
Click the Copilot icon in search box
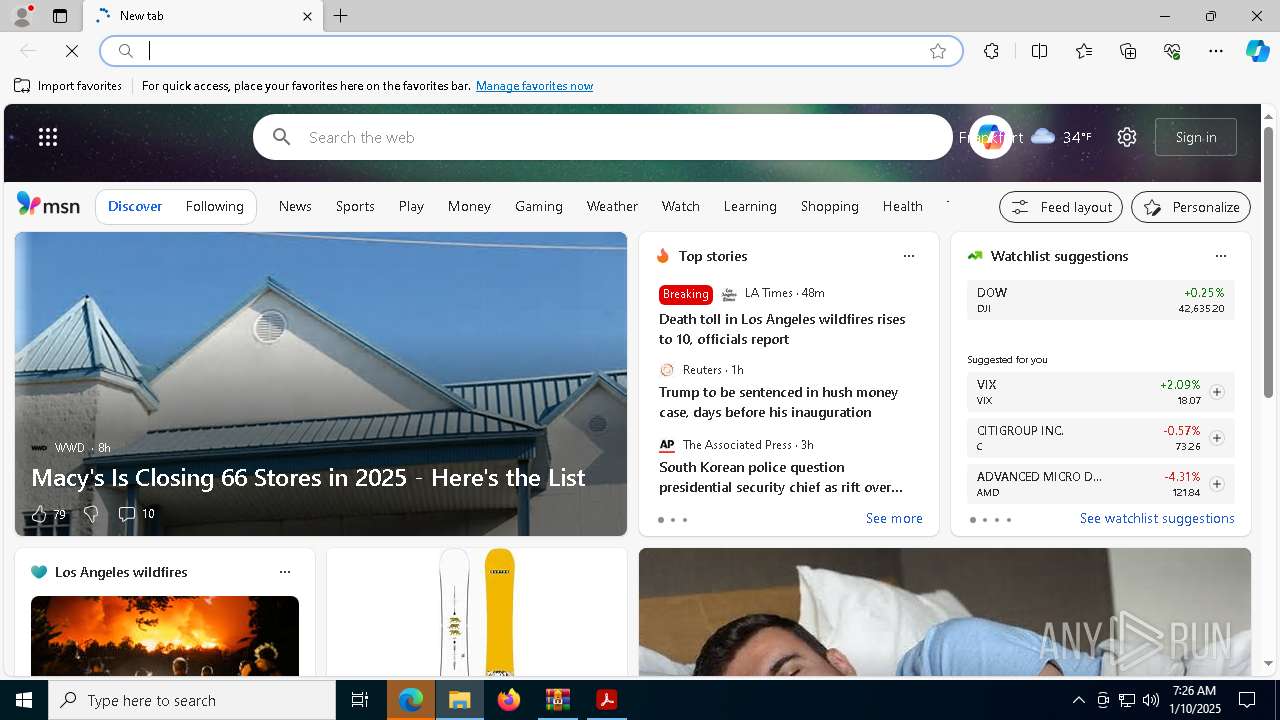click(x=990, y=137)
